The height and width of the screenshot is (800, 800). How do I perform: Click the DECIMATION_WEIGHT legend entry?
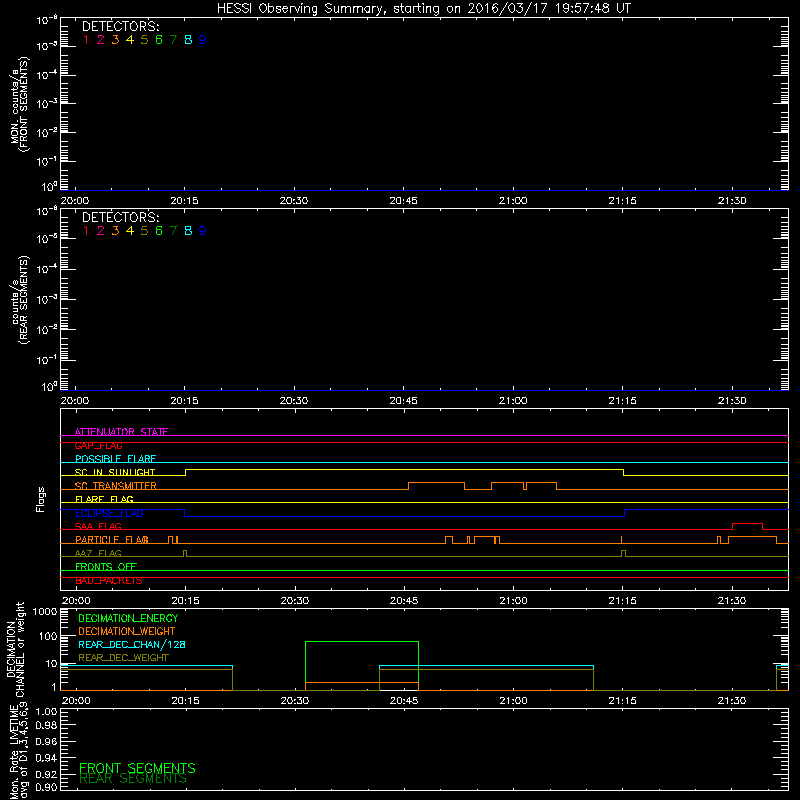click(x=127, y=632)
